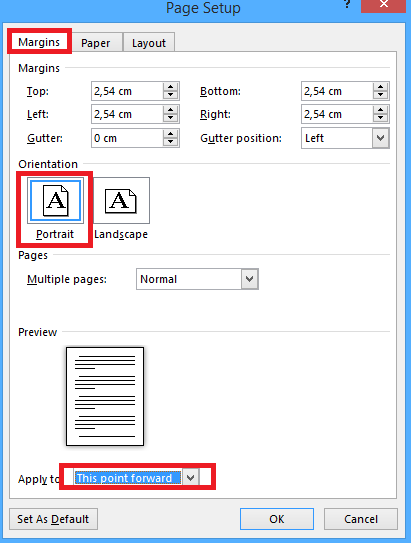This screenshot has height=543, width=411.
Task: Confirm with the OK button
Action: [x=277, y=519]
